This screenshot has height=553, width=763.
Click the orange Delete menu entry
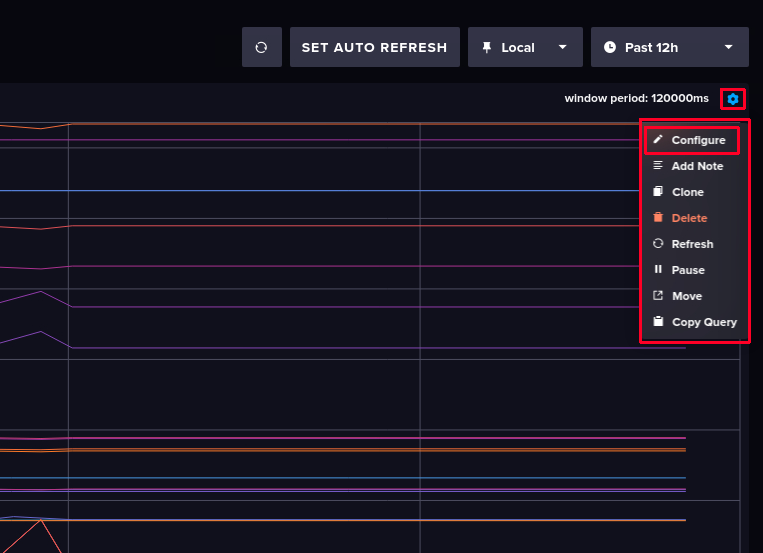click(x=689, y=218)
